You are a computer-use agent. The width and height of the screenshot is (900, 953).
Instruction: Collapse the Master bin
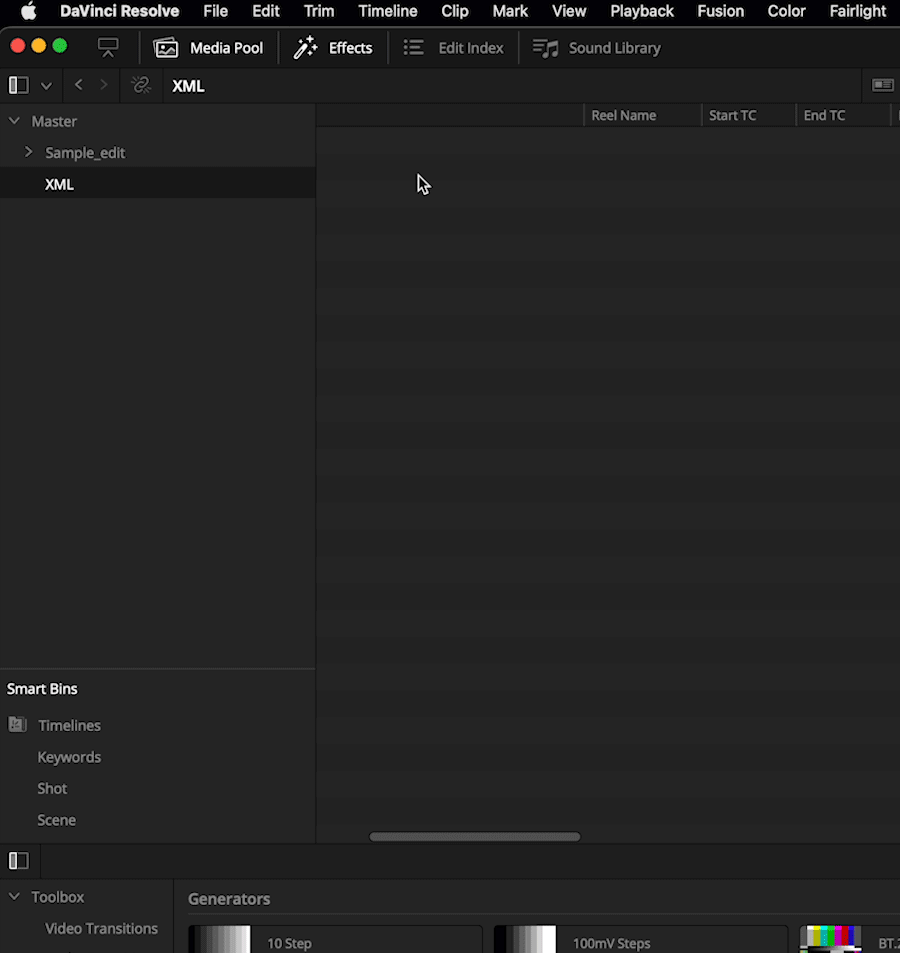tap(14, 121)
